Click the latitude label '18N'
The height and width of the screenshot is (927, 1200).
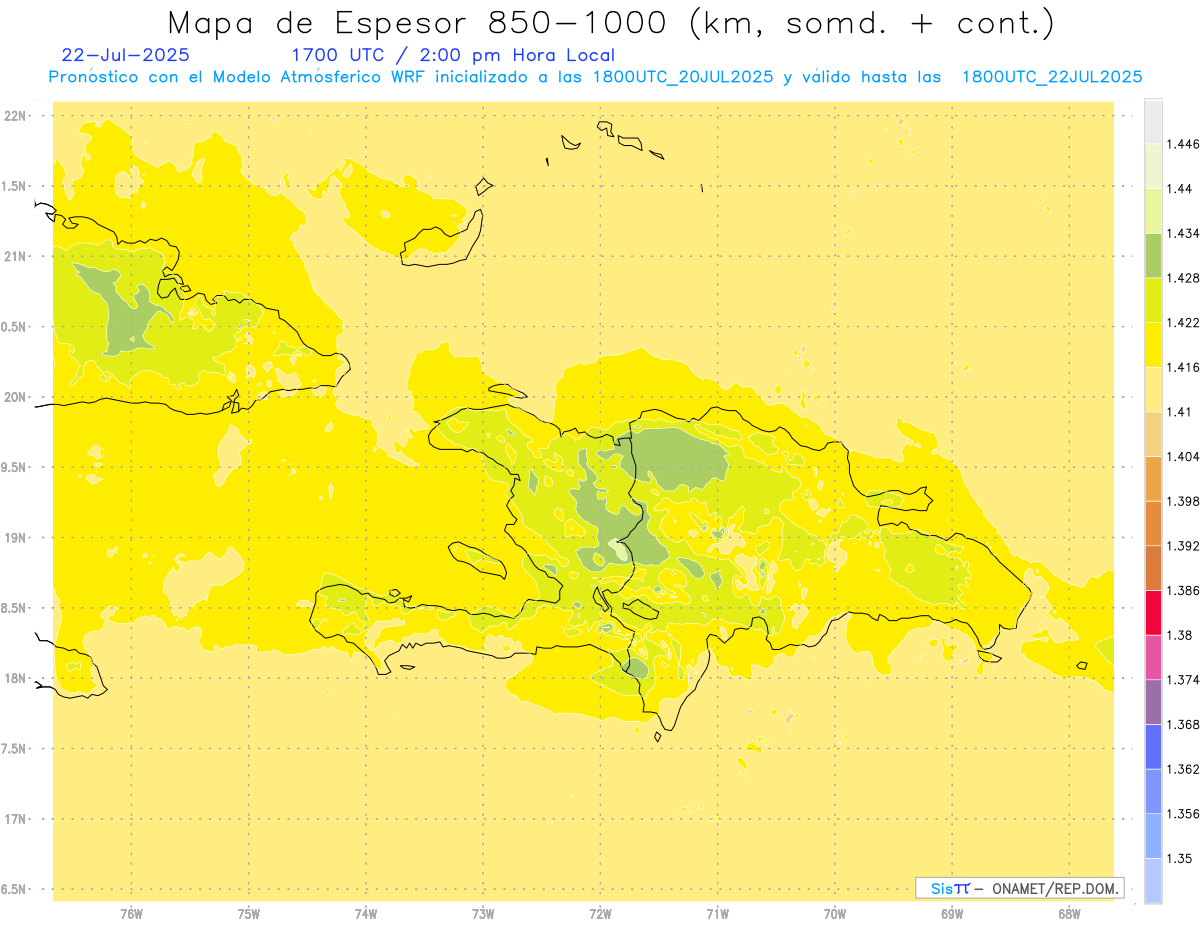coord(14,678)
